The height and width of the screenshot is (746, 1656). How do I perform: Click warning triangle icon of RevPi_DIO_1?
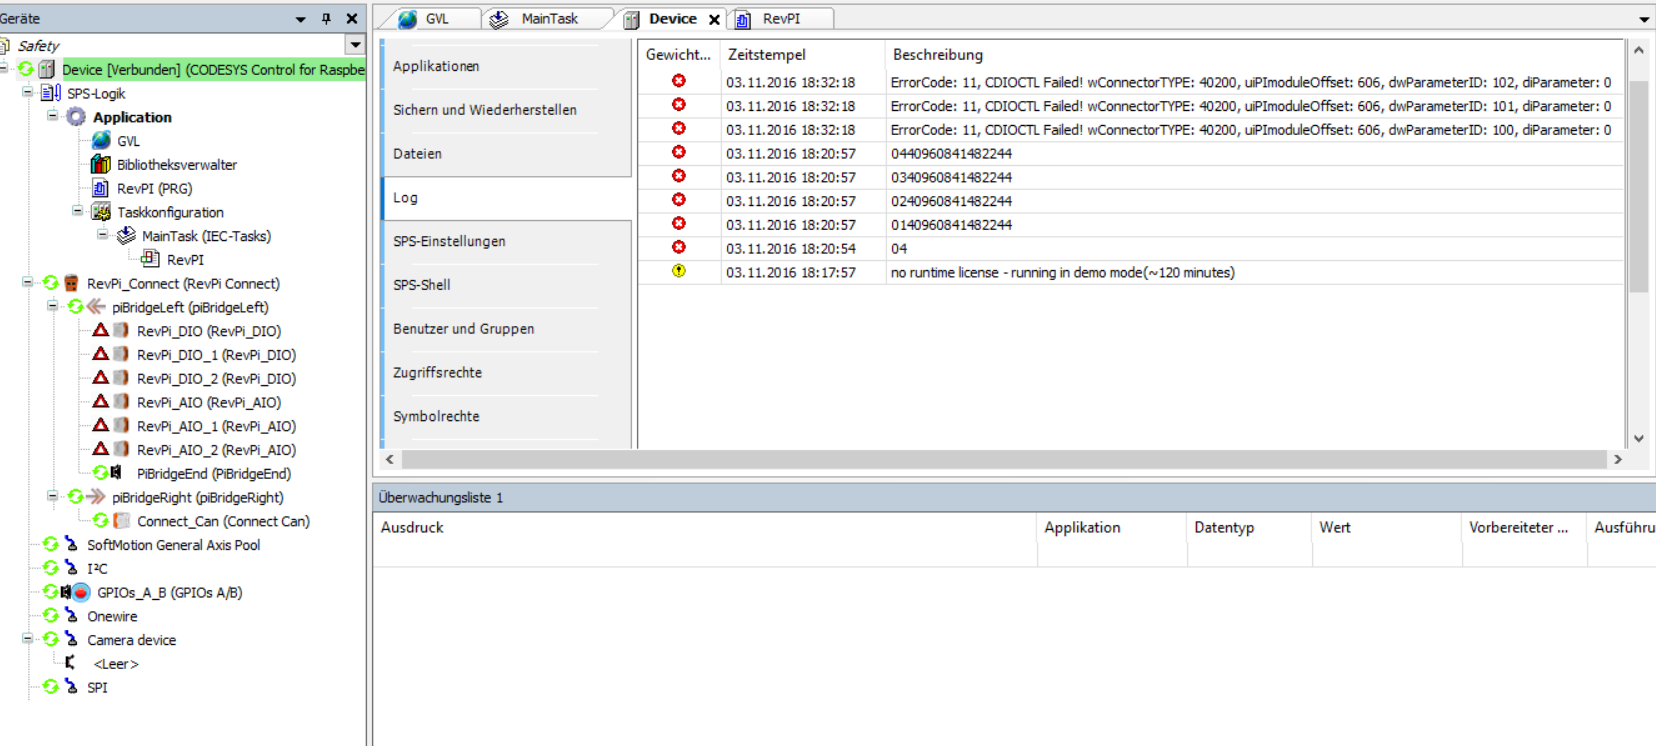[x=101, y=354]
